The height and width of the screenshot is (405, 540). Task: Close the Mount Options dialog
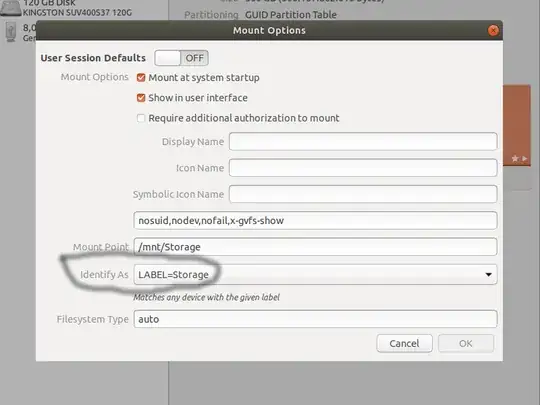coord(493,31)
